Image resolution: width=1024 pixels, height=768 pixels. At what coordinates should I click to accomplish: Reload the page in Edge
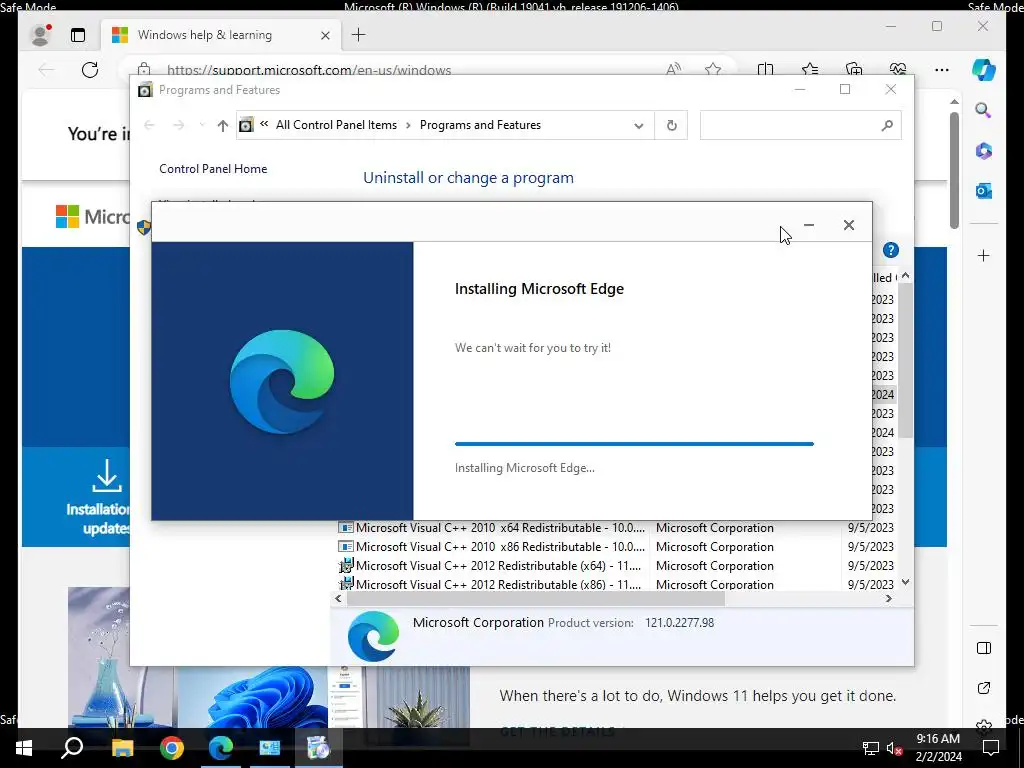coord(90,69)
